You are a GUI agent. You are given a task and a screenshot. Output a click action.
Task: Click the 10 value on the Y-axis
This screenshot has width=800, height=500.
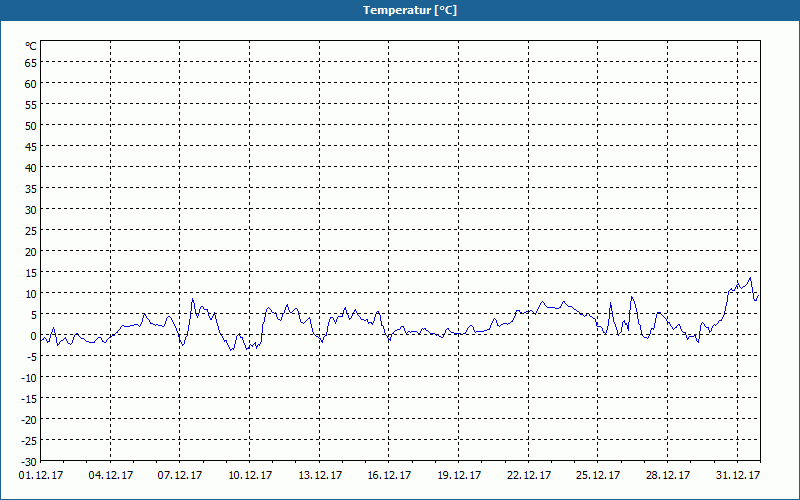pos(31,293)
